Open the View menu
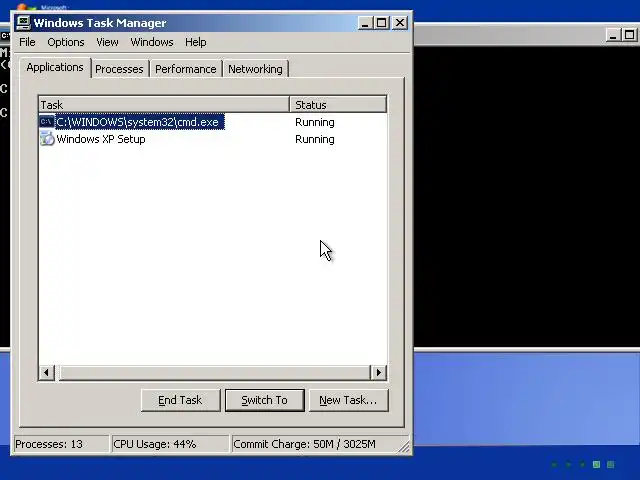Viewport: 640px width, 480px height. (107, 42)
